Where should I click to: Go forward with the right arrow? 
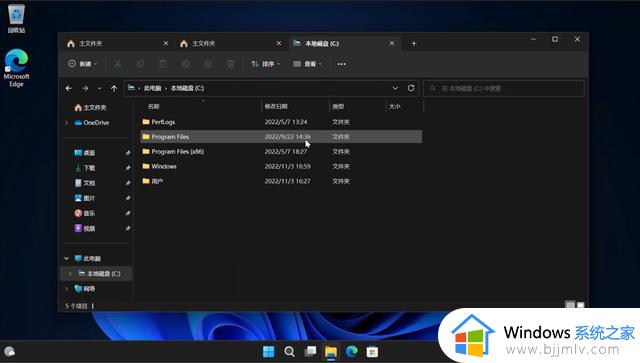[85, 88]
